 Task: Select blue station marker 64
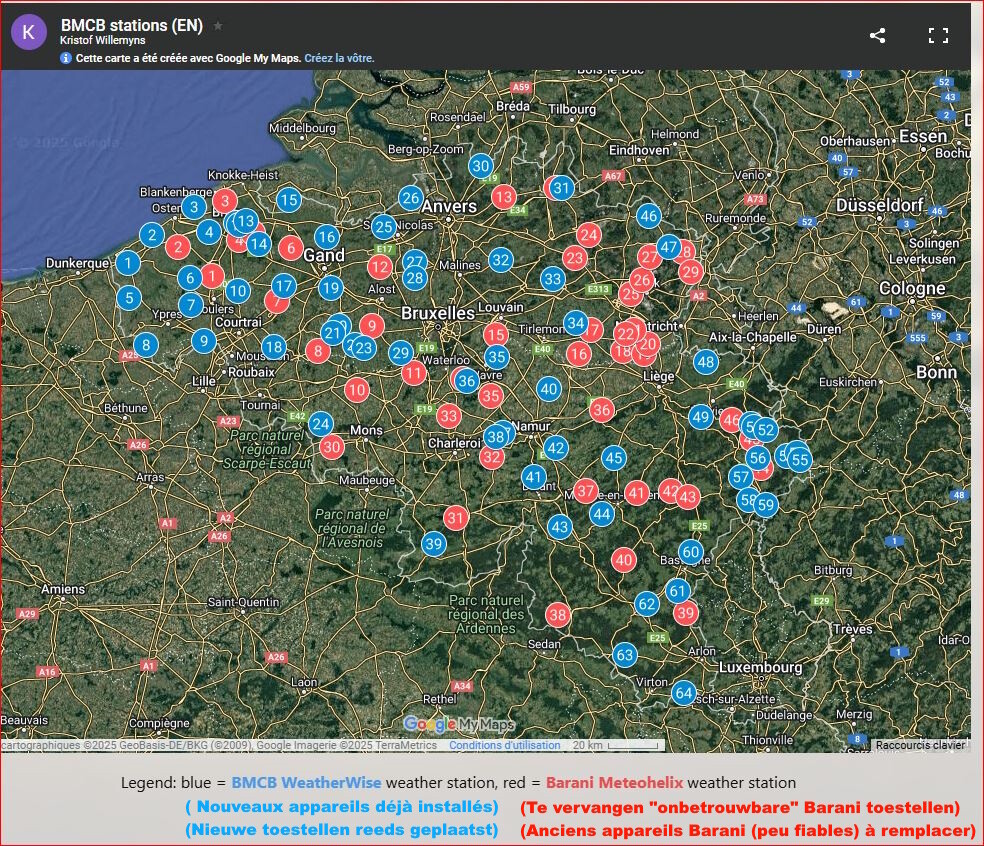(x=683, y=693)
